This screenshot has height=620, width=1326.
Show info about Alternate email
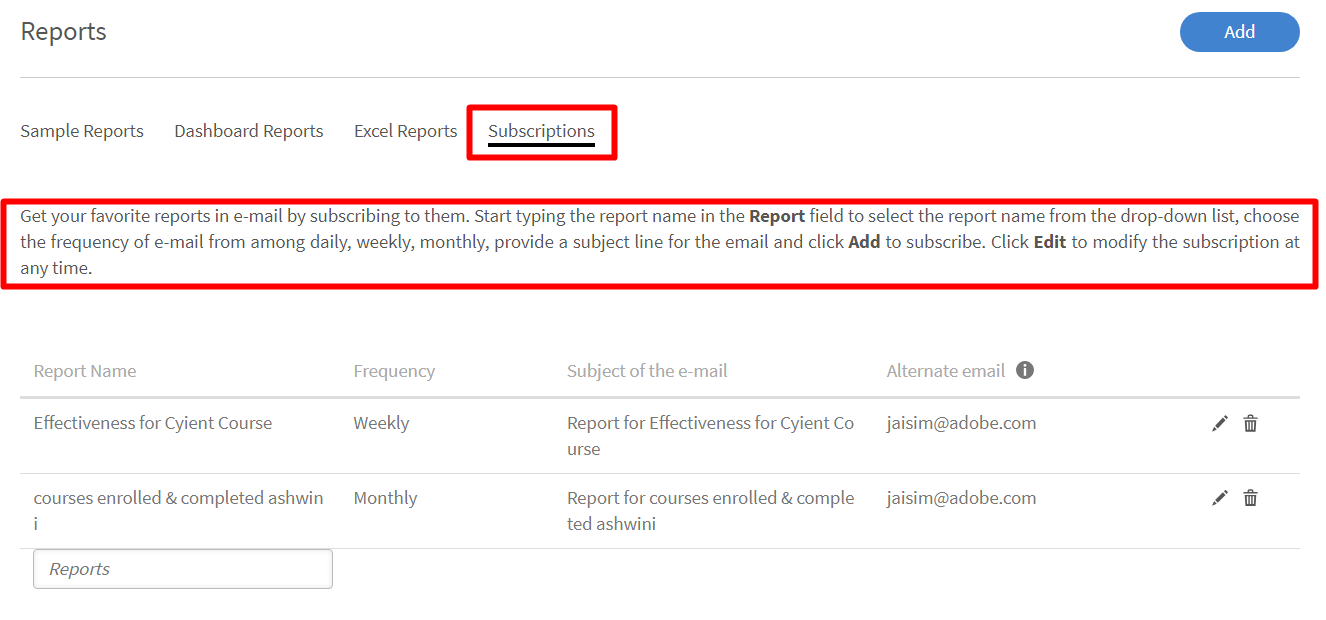coord(1024,371)
